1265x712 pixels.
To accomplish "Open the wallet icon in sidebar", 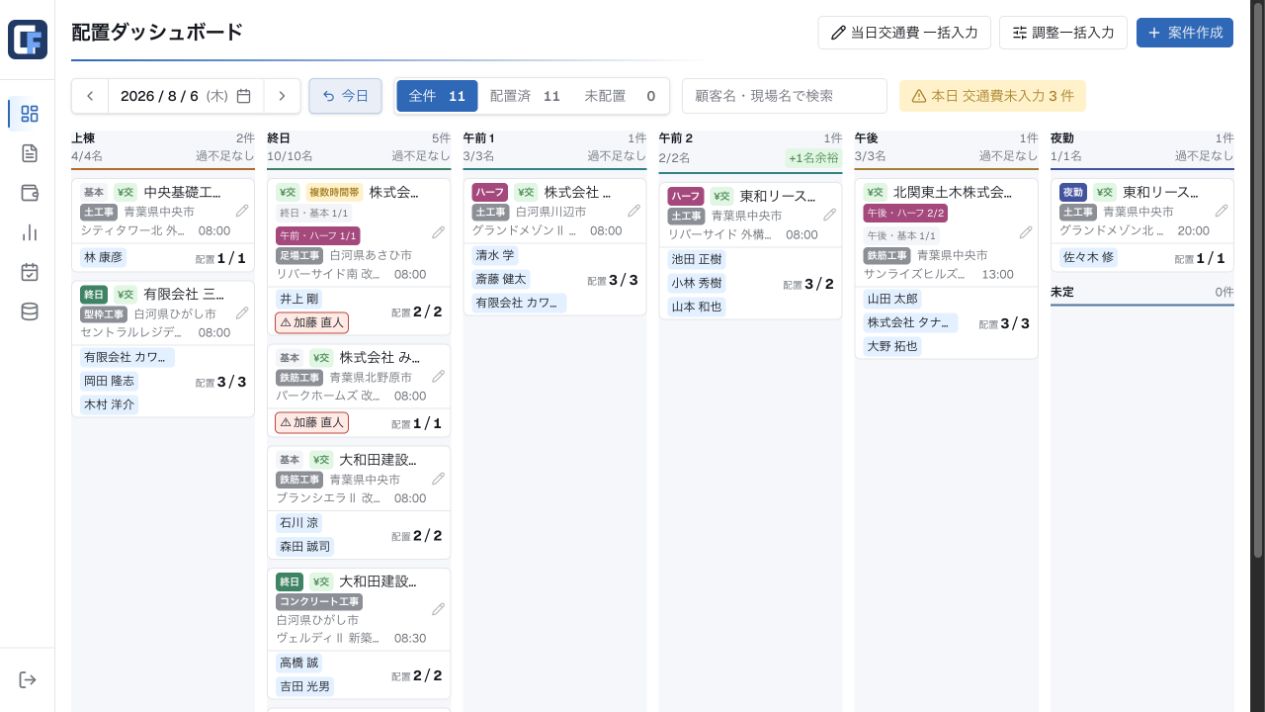I will point(29,193).
